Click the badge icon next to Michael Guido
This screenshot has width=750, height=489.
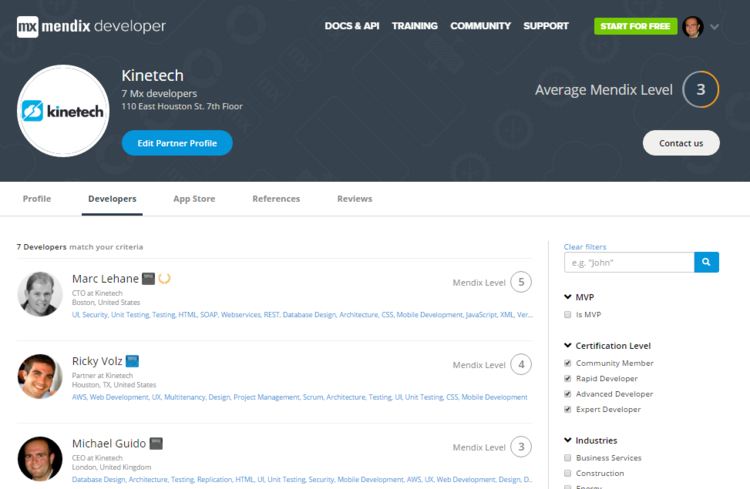coord(156,444)
